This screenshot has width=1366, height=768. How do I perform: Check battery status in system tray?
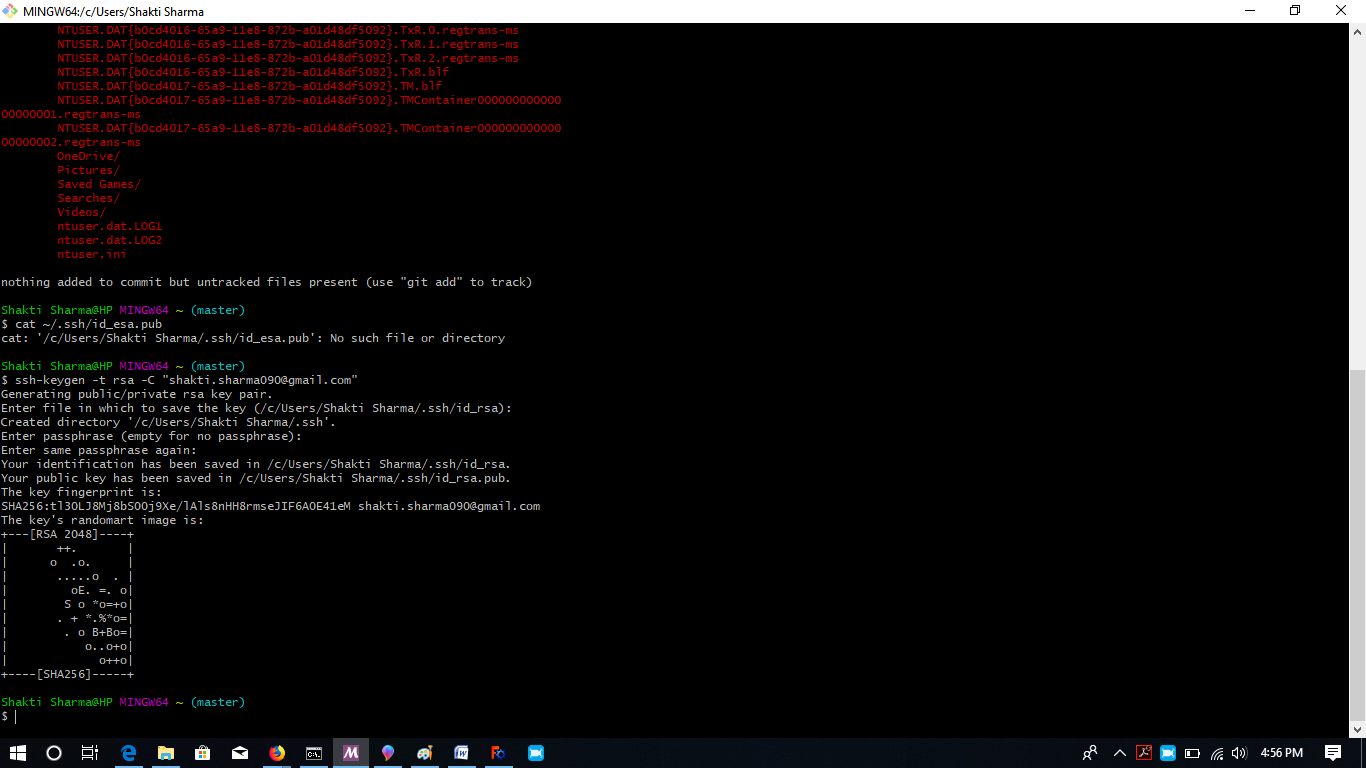[x=1192, y=753]
